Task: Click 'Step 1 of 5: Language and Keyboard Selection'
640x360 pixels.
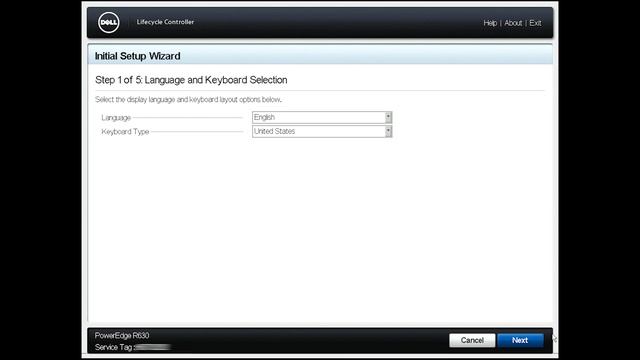Action: click(x=191, y=80)
